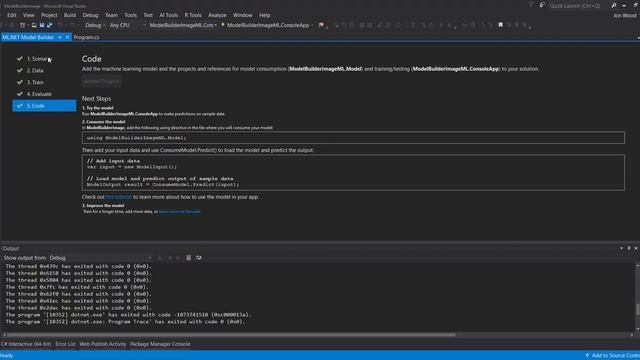The width and height of the screenshot is (640, 360).
Task: Open the Web Publish Activity tab
Action: point(103,344)
